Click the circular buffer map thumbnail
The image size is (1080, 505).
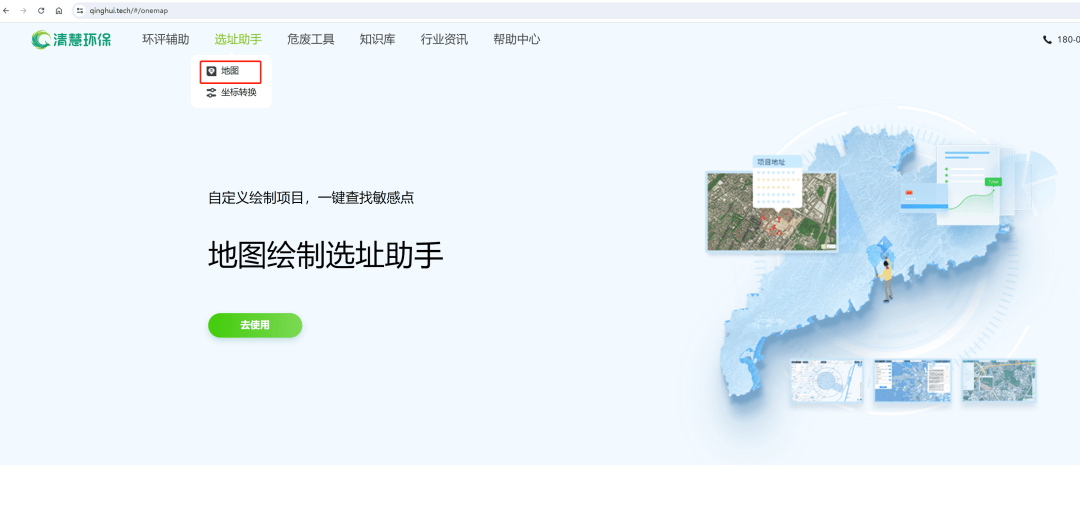(x=827, y=380)
